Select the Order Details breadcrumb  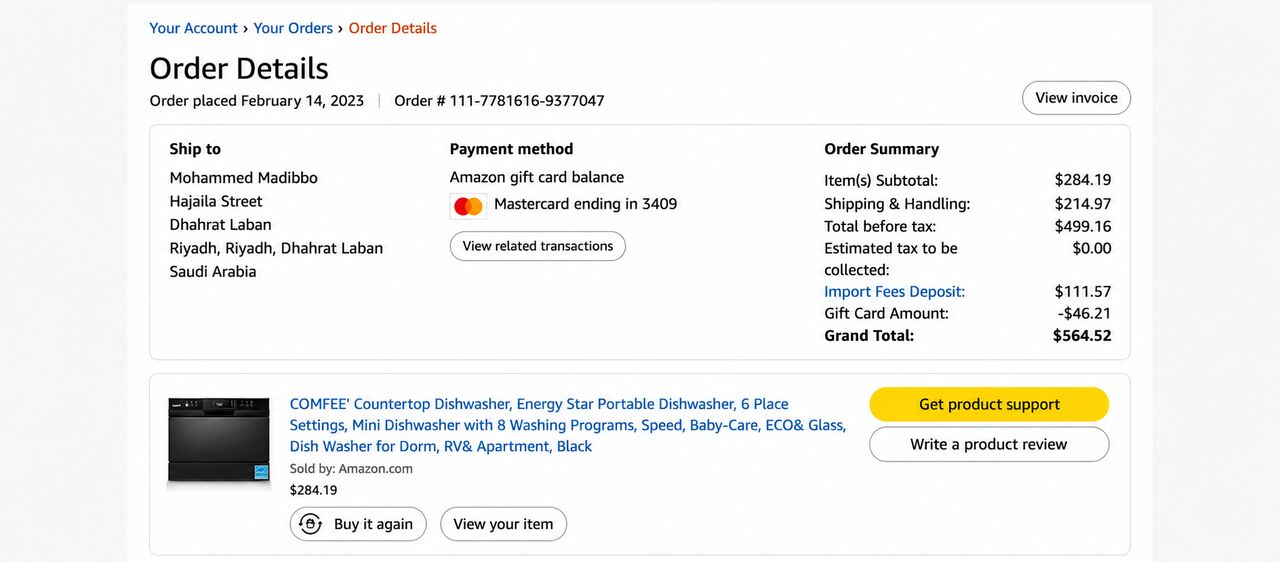pyautogui.click(x=393, y=28)
